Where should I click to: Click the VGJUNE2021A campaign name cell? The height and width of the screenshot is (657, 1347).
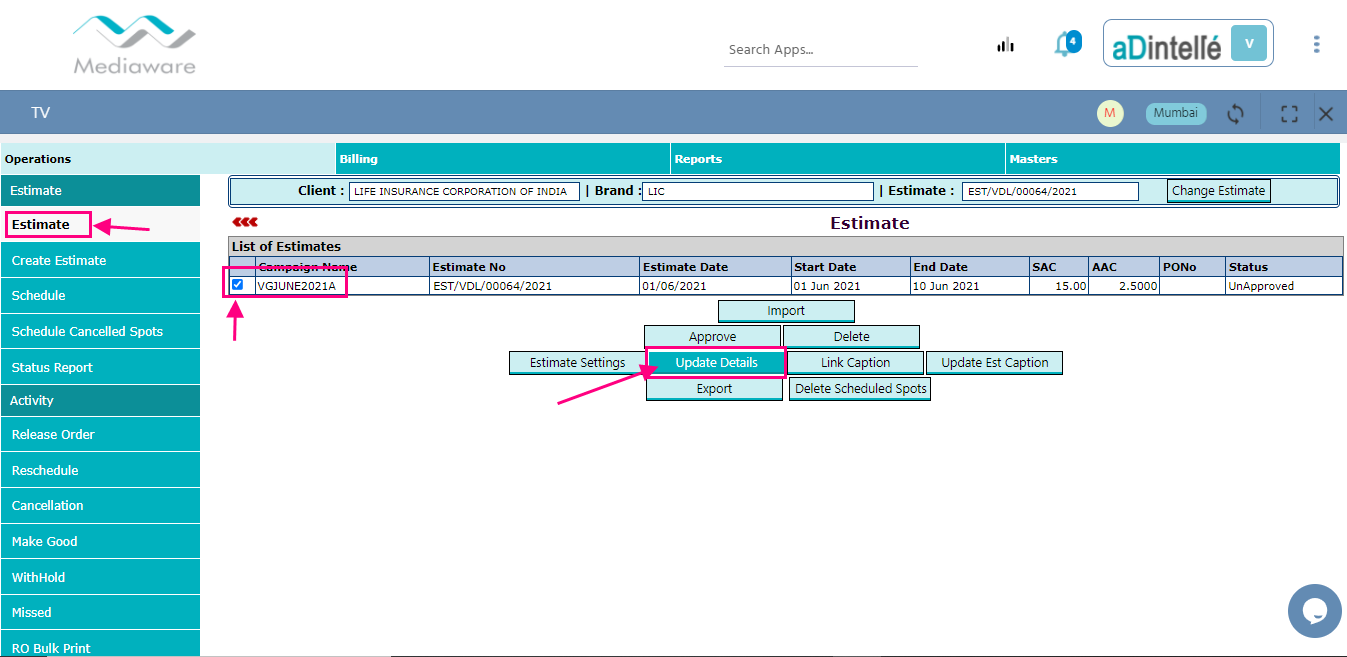tap(342, 286)
